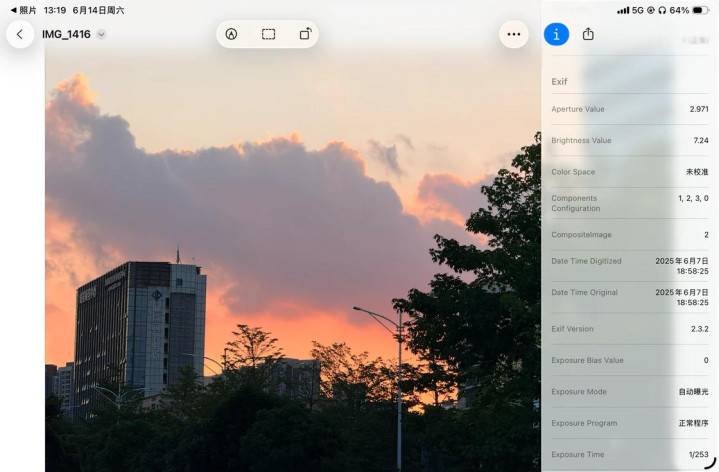The image size is (719, 472).
Task: Tap the battery indicator icon
Action: (x=700, y=10)
